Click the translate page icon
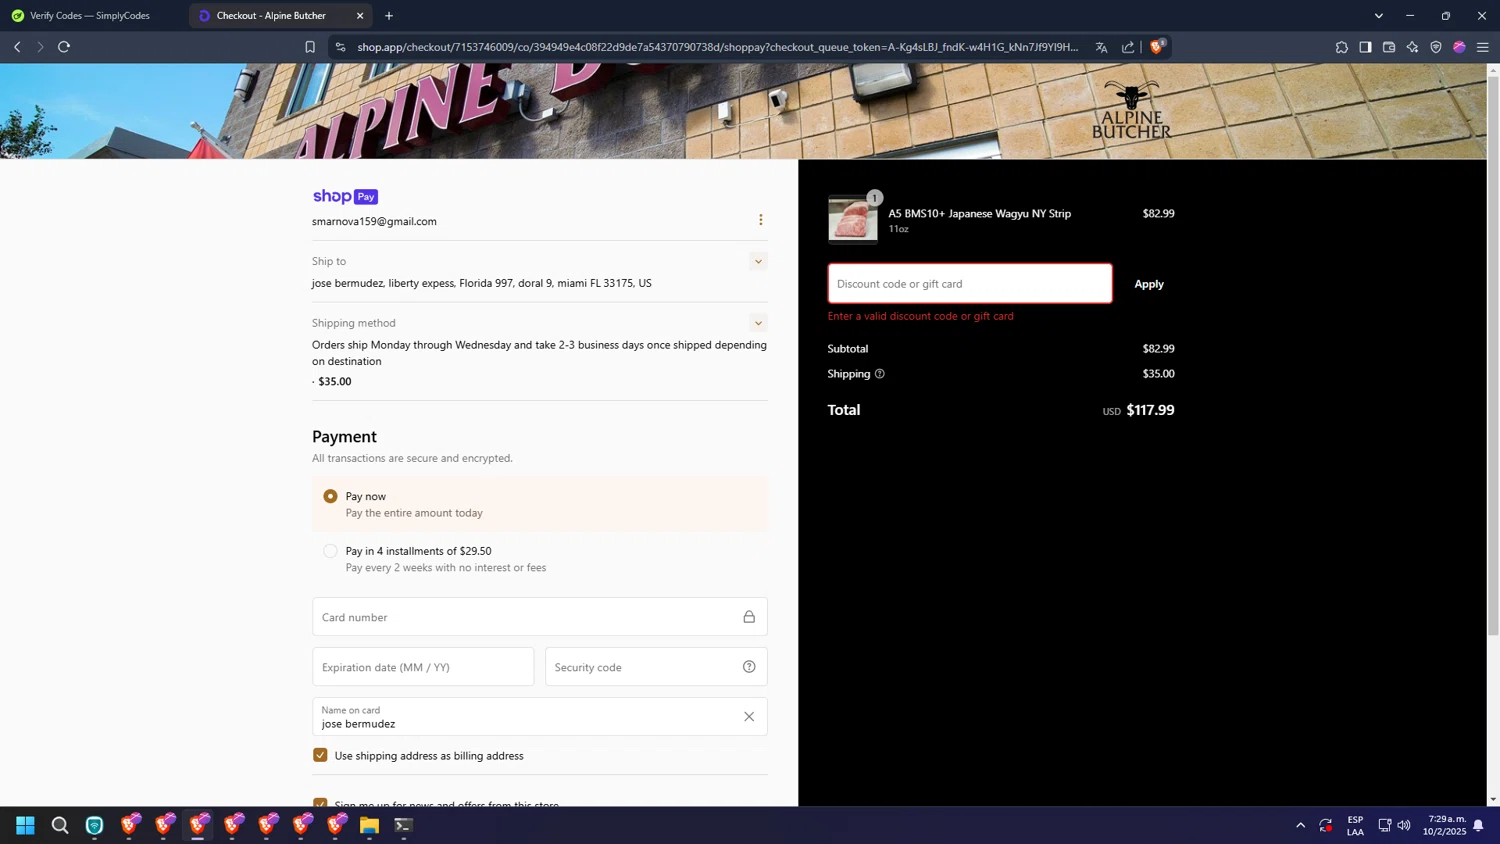1500x844 pixels. tap(1101, 47)
